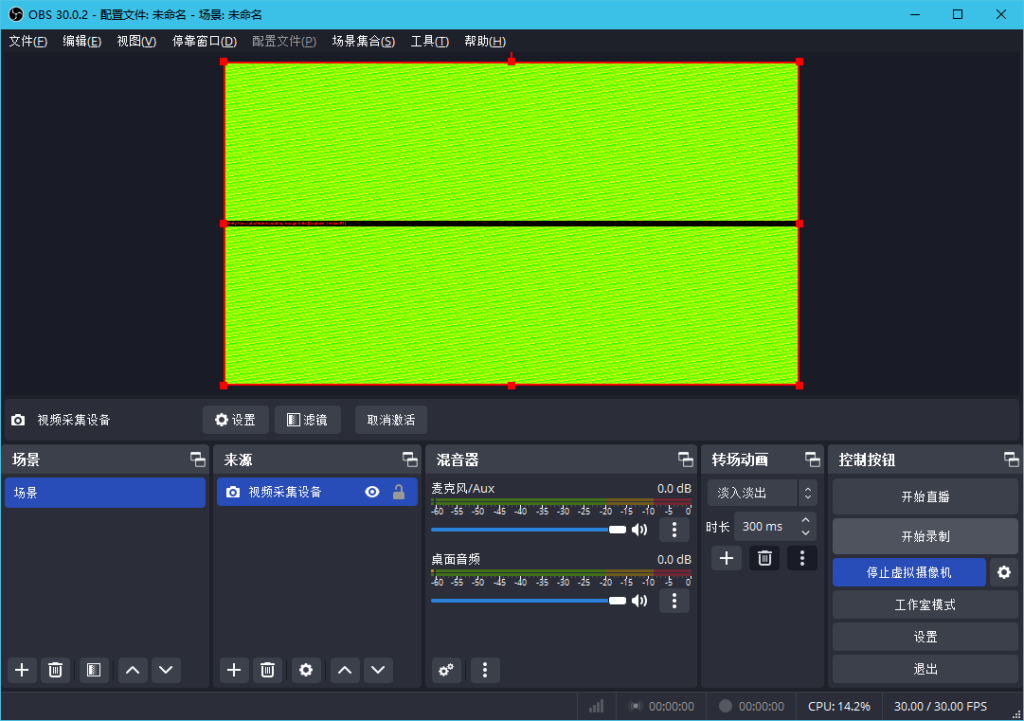Open advanced audio properties gears icon
Image resolution: width=1024 pixels, height=721 pixels.
[447, 670]
